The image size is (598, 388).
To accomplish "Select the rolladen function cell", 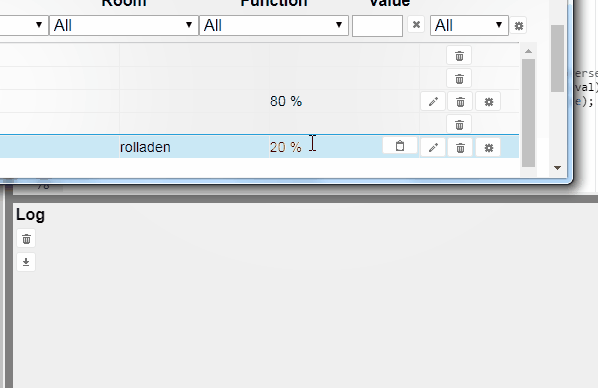I will click(194, 147).
